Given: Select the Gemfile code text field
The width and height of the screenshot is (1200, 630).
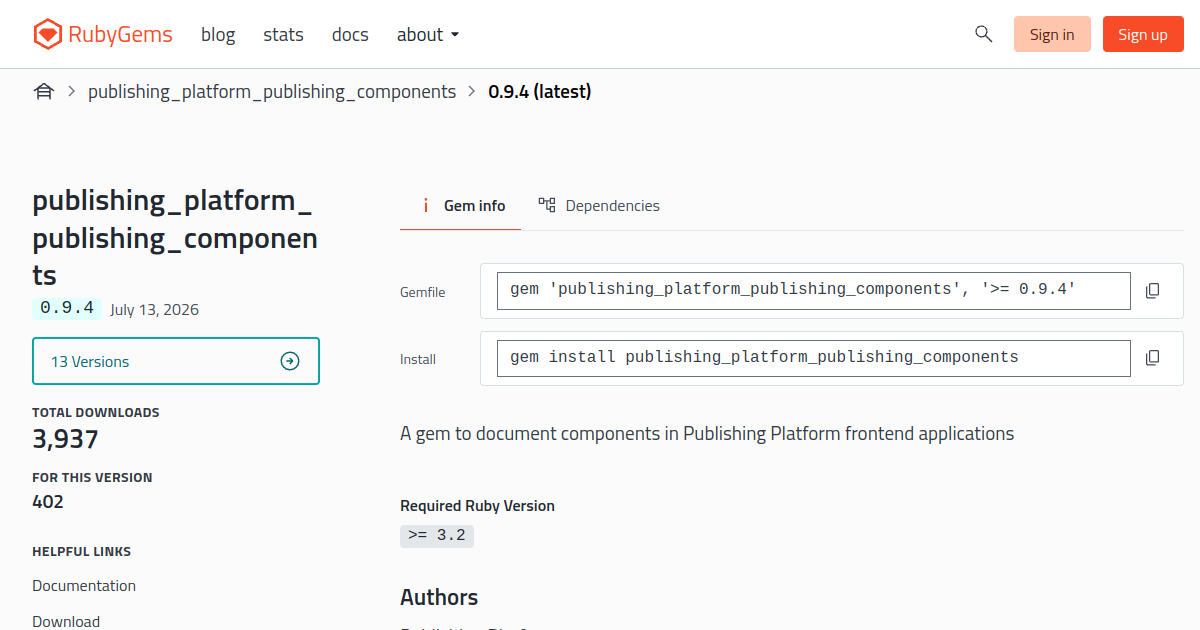Looking at the screenshot, I should tap(814, 290).
